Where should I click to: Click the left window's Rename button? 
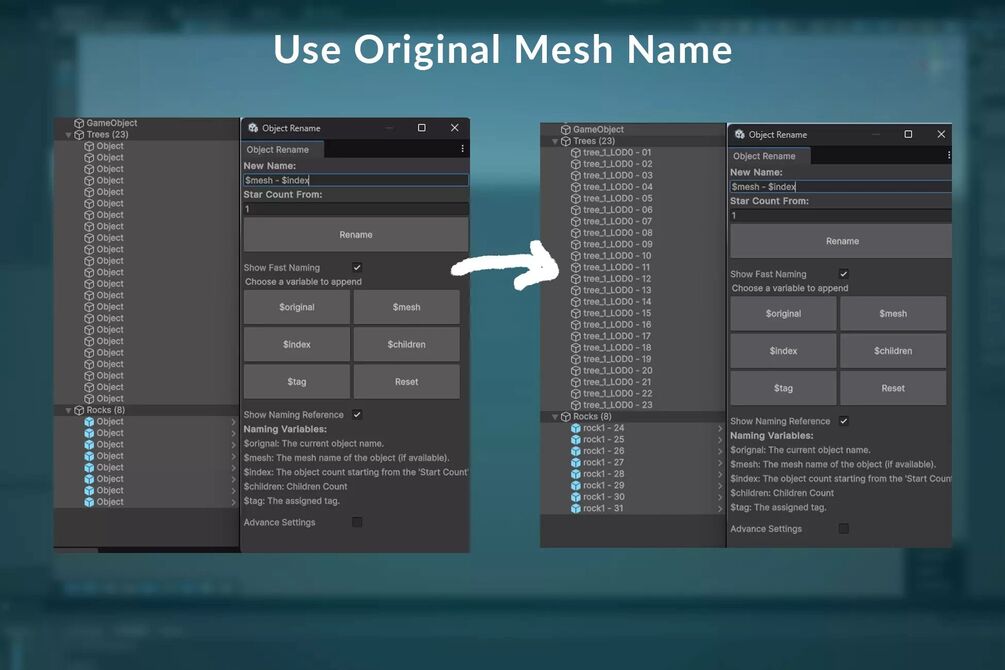356,235
